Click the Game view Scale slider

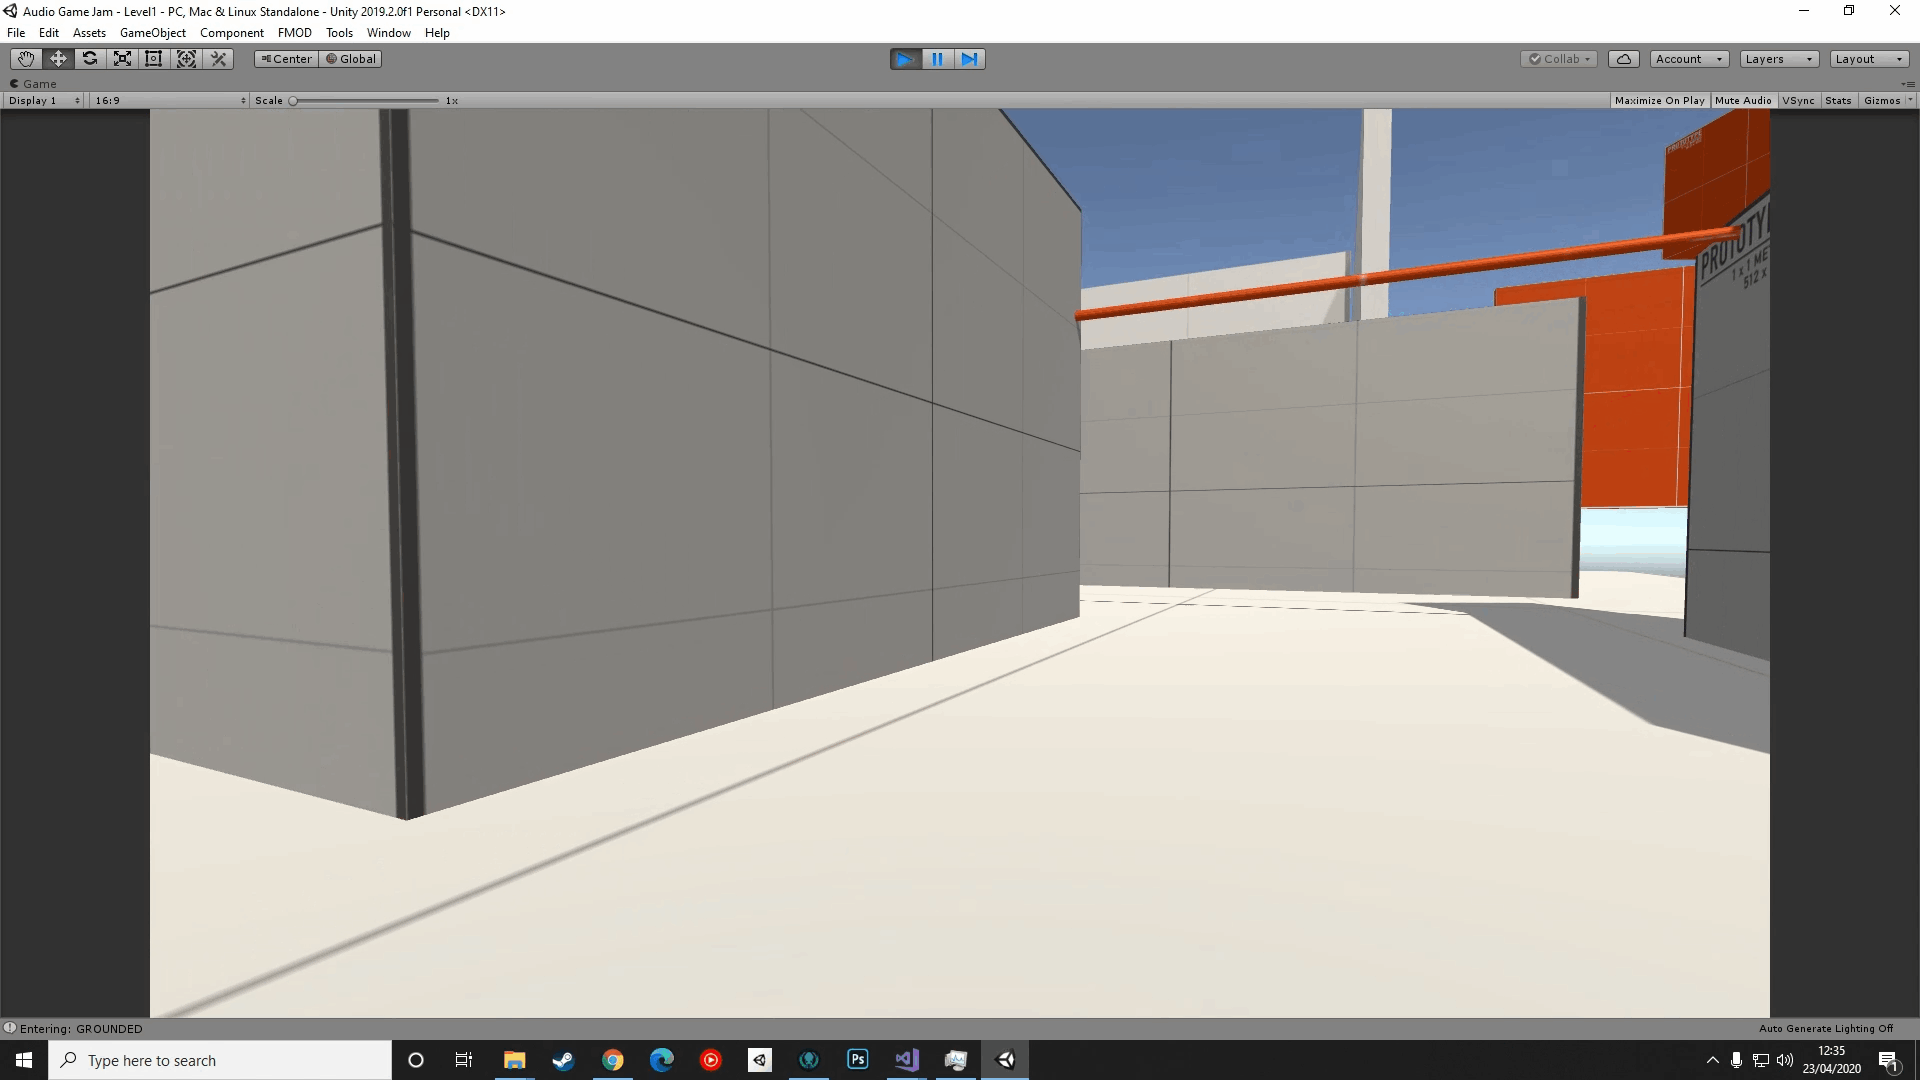pyautogui.click(x=365, y=100)
